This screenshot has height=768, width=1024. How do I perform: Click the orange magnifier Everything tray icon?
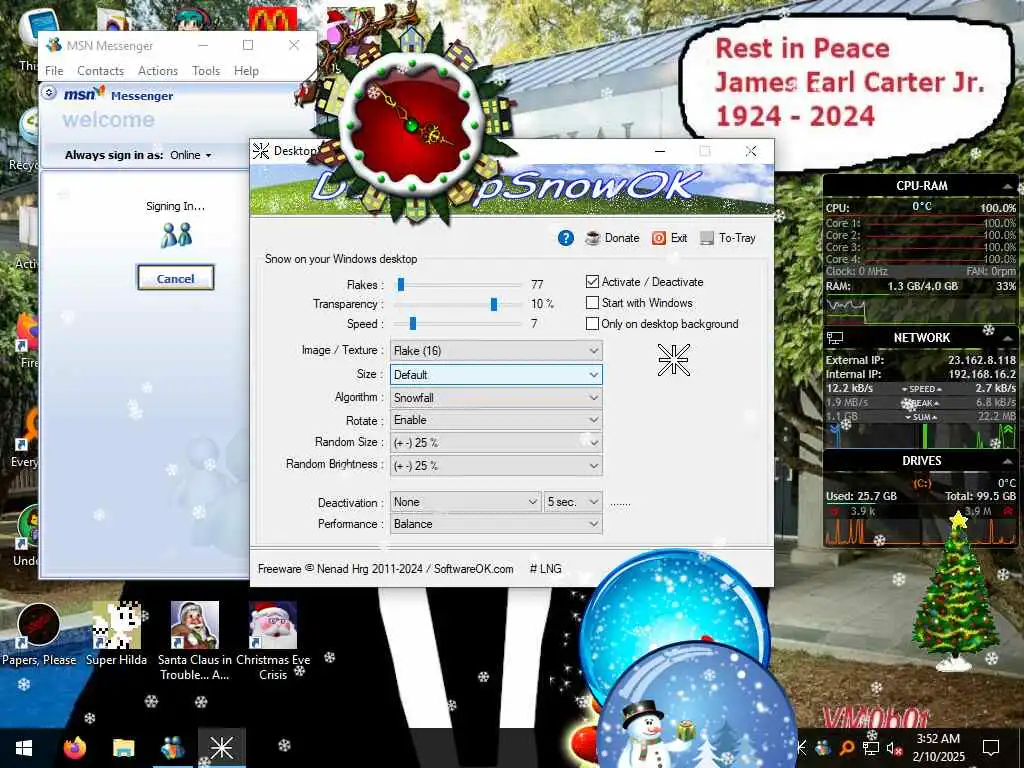[846, 748]
